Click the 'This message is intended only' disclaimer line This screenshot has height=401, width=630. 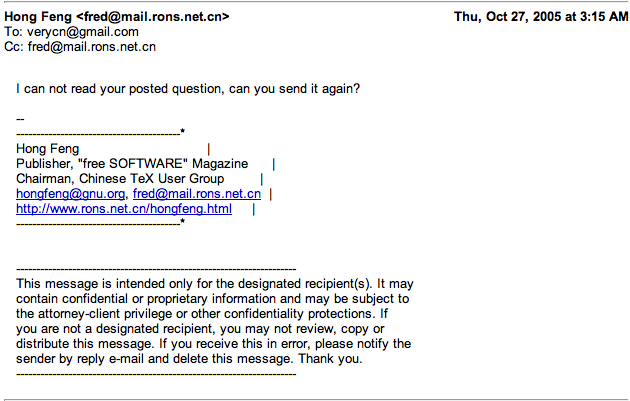(215, 284)
